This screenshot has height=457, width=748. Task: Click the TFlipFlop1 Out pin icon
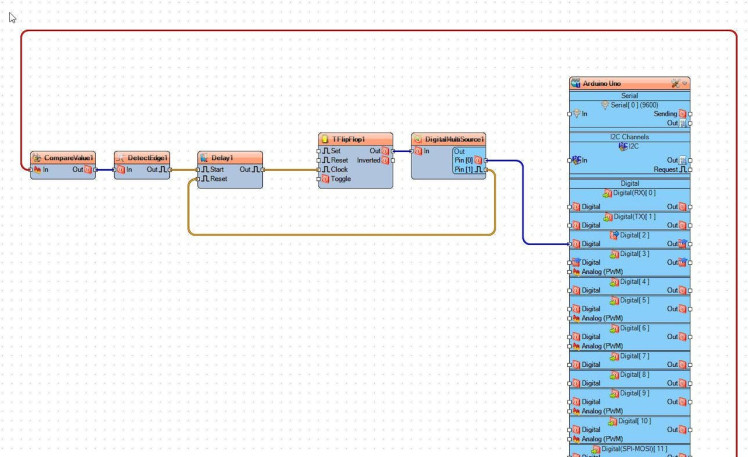click(385, 151)
